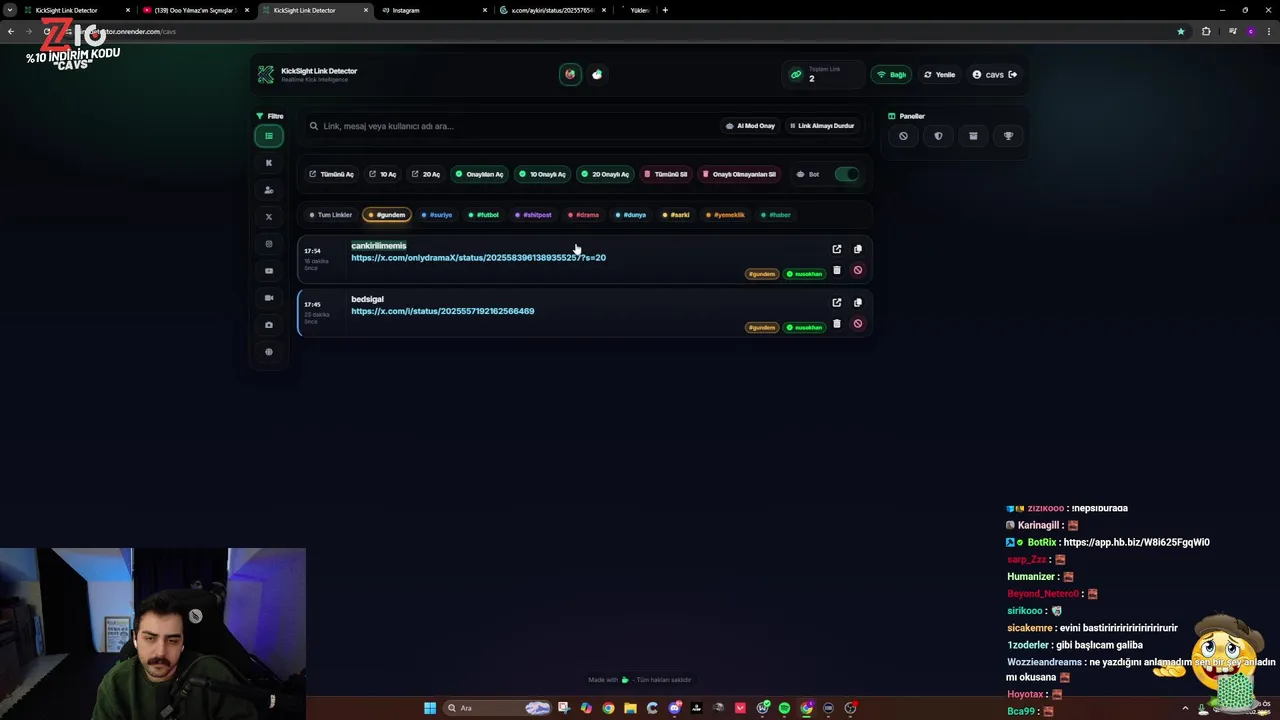This screenshot has width=1280, height=720.
Task: Click the Bağlı connection status
Action: pos(891,75)
